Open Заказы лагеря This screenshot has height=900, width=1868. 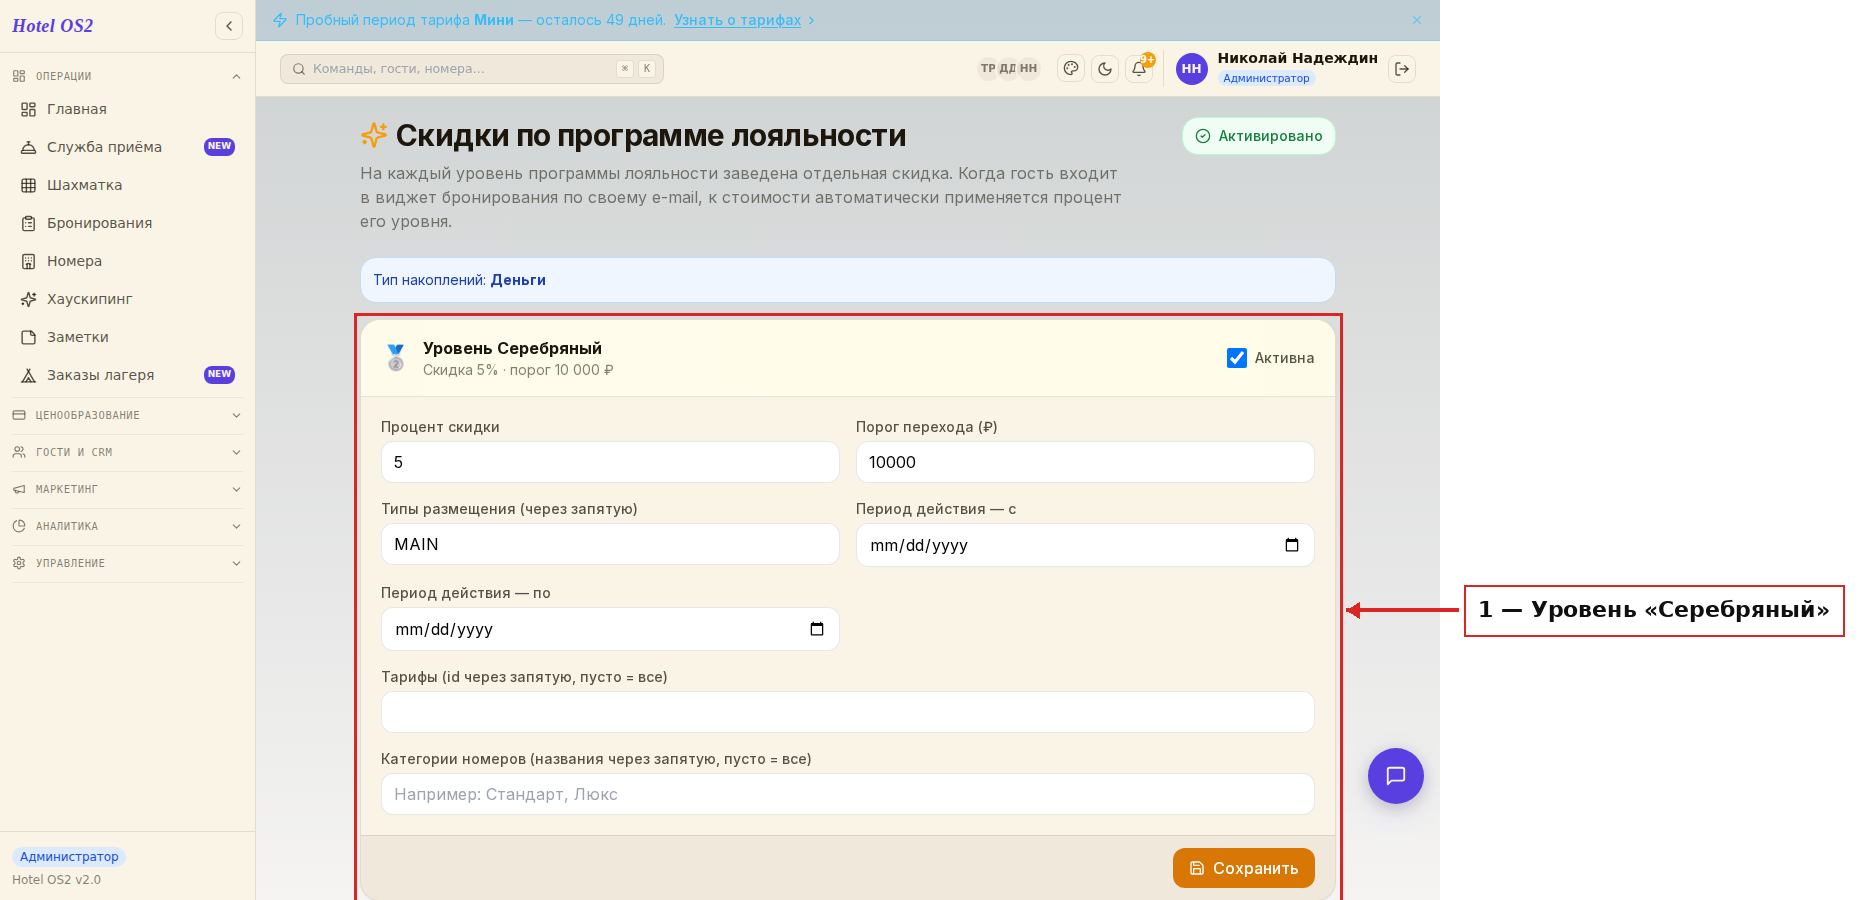pos(126,375)
